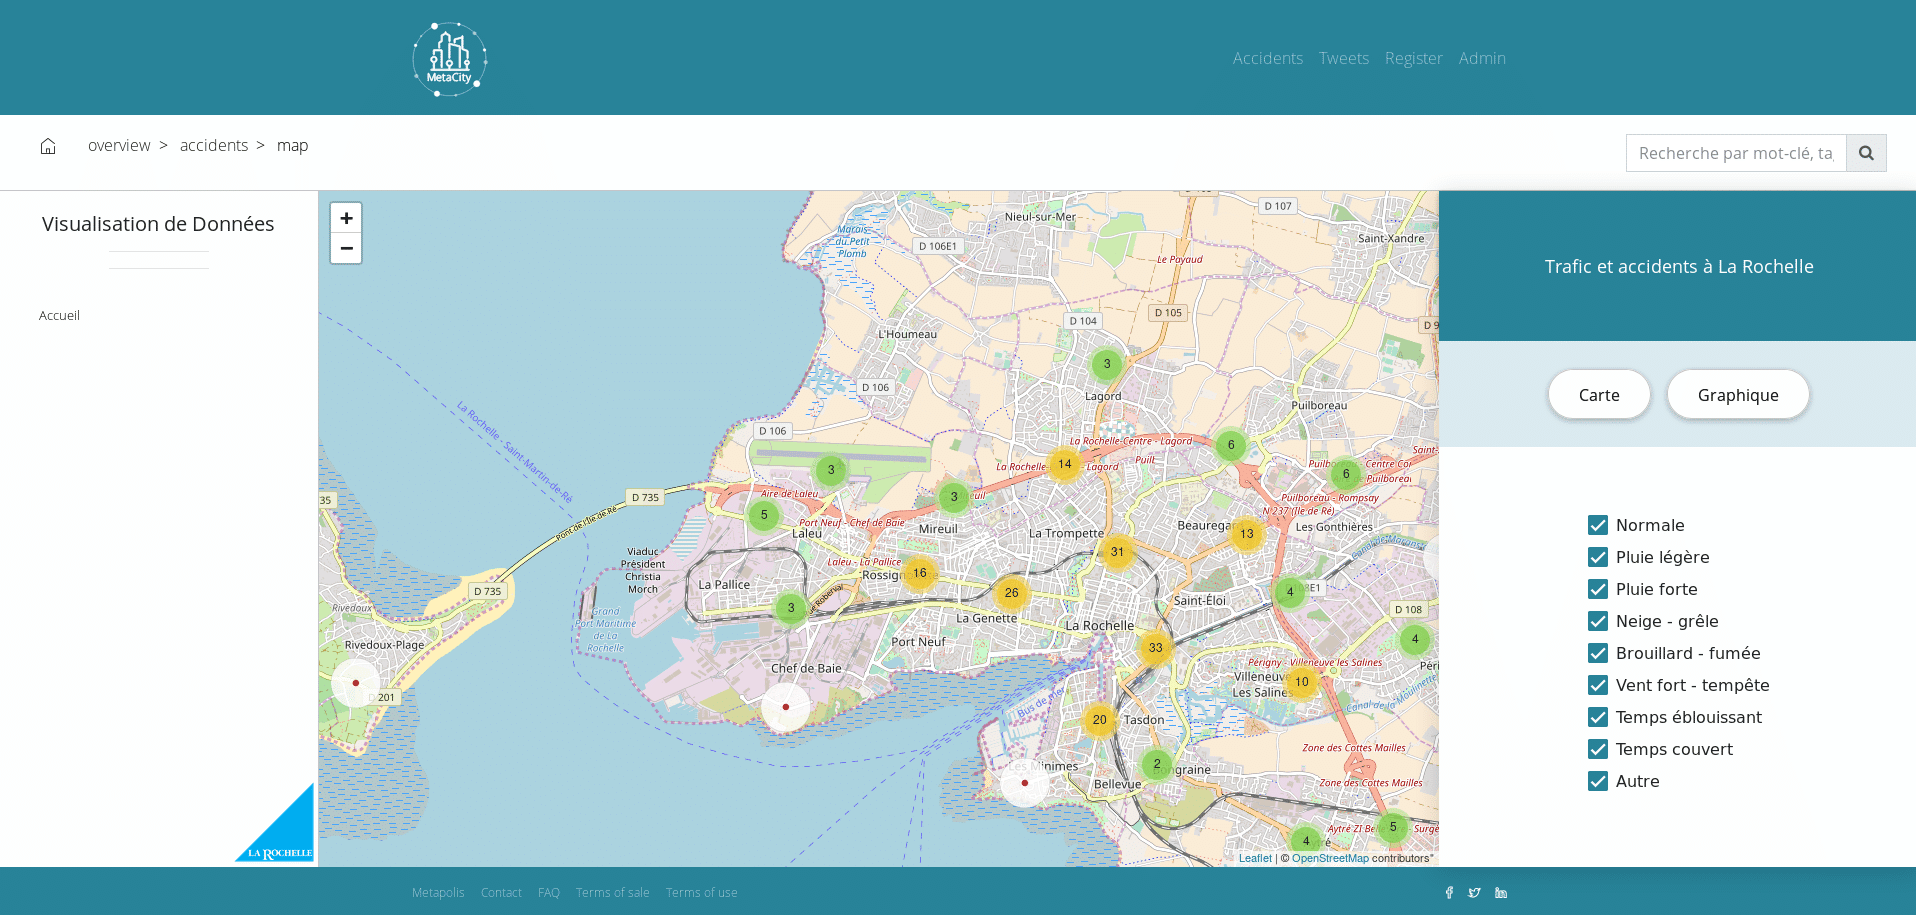Viewport: 1916px width, 915px height.
Task: Zoom in using the map plus icon
Action: coord(346,218)
